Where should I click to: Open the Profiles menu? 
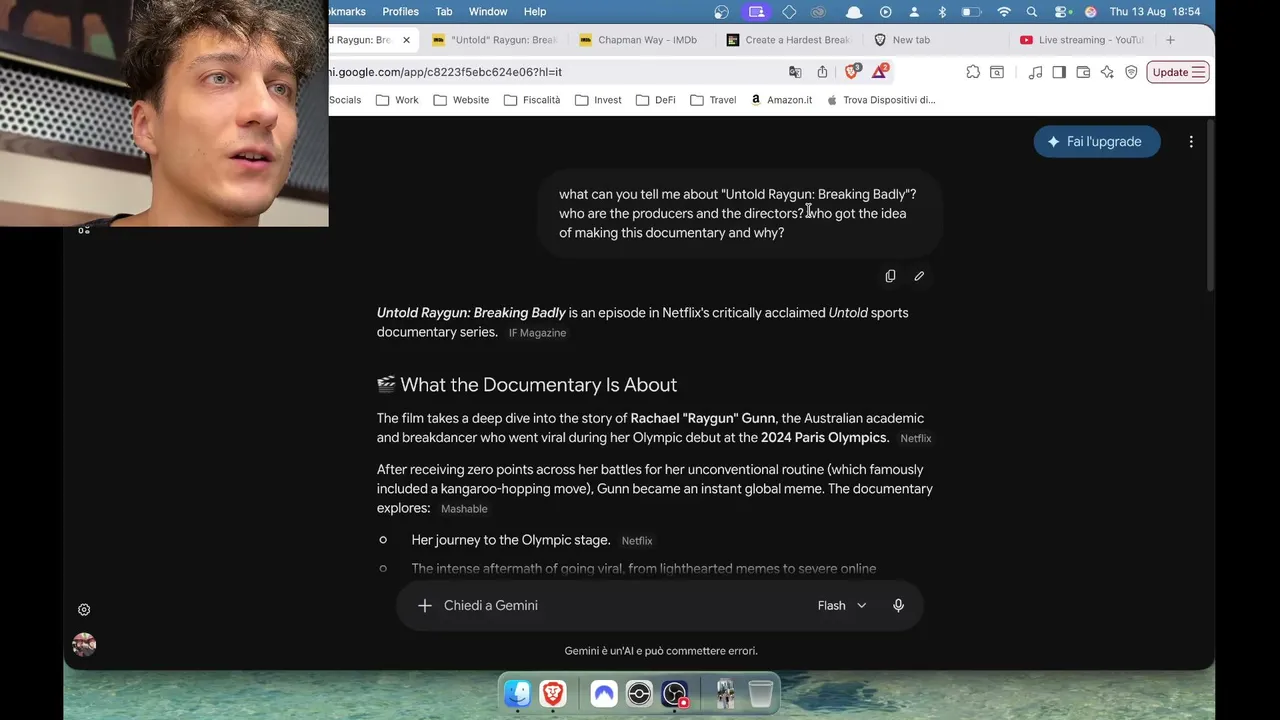pyautogui.click(x=400, y=12)
